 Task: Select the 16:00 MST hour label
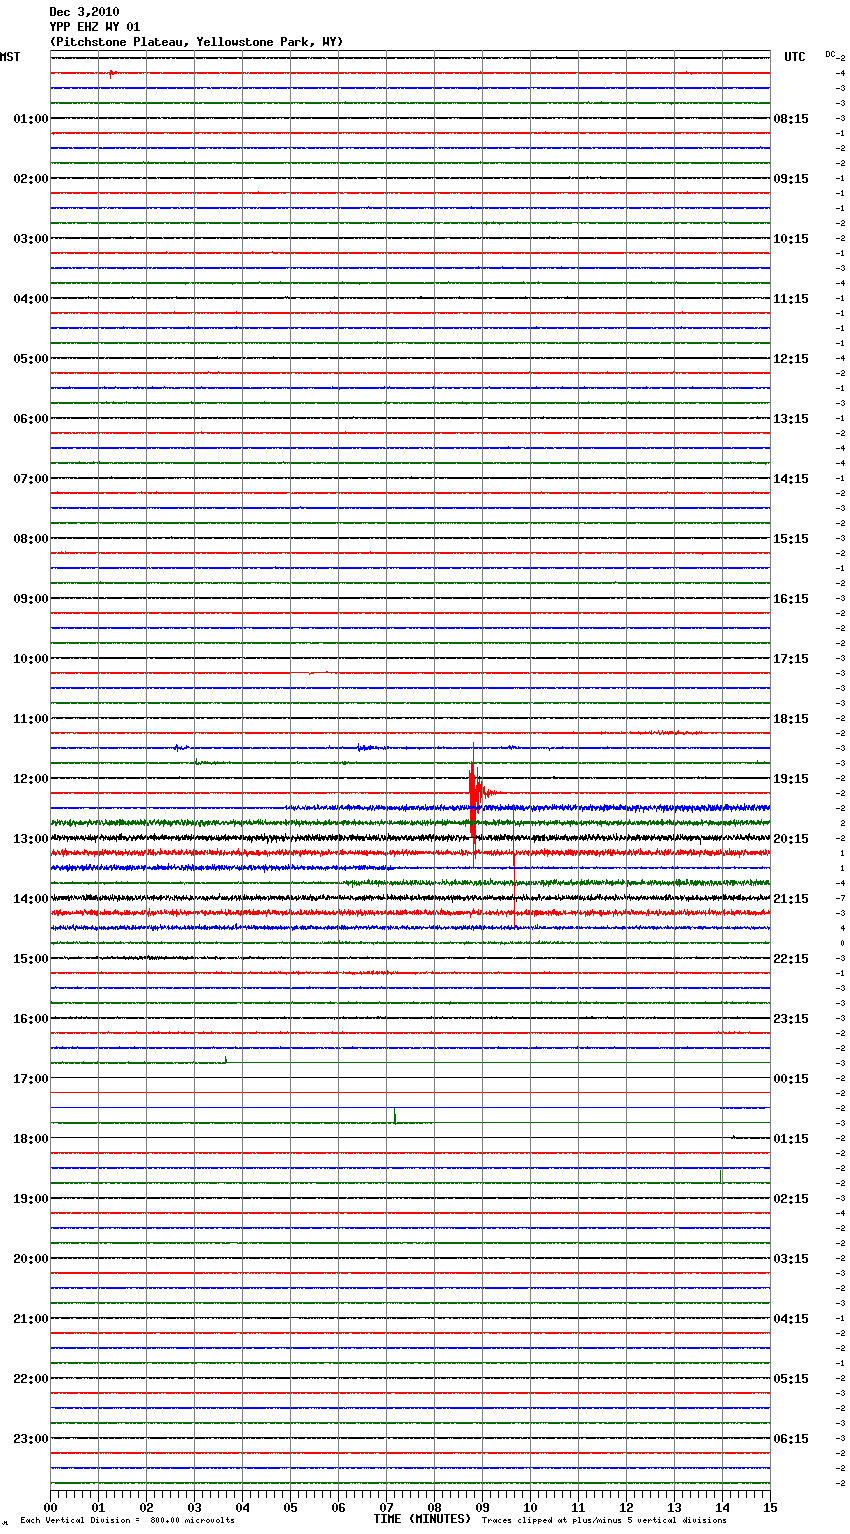tap(31, 1019)
